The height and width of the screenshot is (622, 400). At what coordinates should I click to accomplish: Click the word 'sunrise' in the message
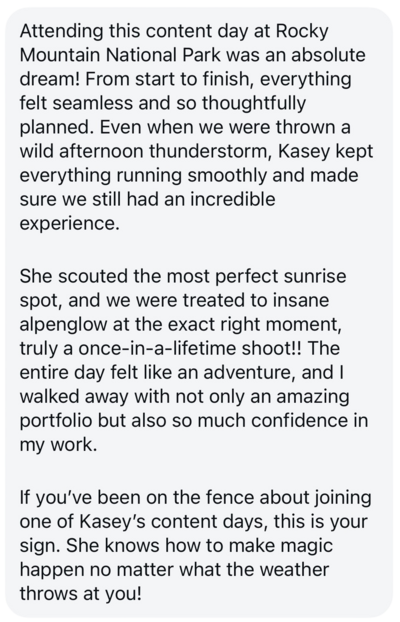point(315,276)
